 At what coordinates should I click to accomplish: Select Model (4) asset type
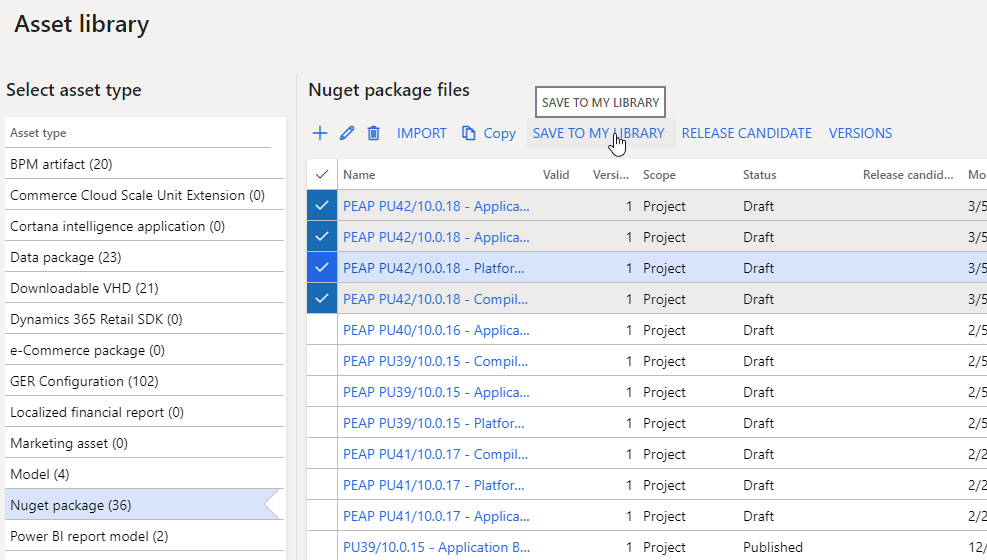coord(144,474)
